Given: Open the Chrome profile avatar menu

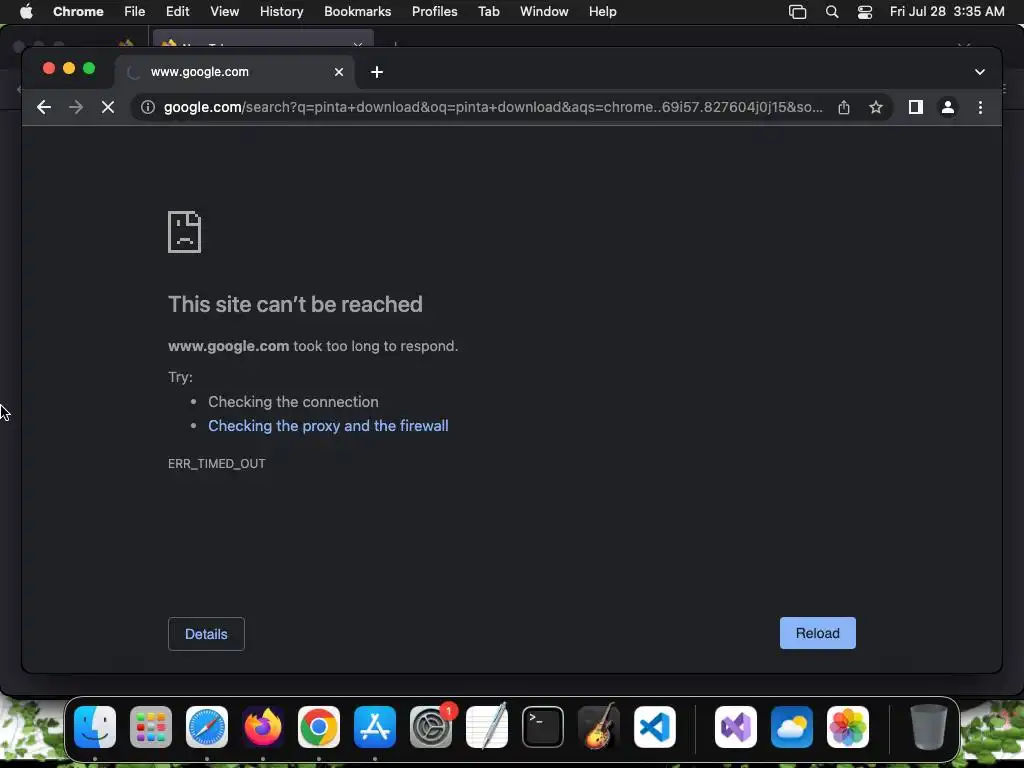Looking at the screenshot, I should [948, 107].
